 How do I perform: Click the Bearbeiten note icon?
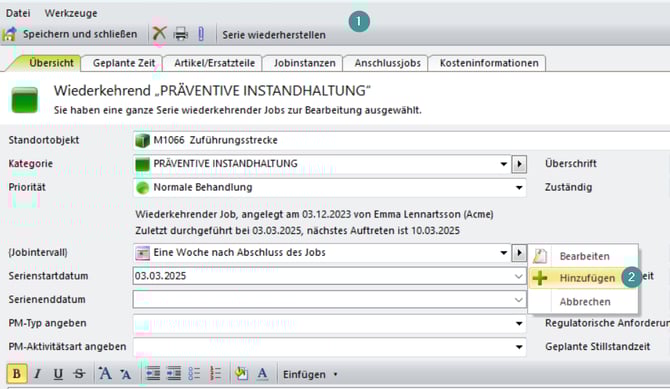coord(540,256)
